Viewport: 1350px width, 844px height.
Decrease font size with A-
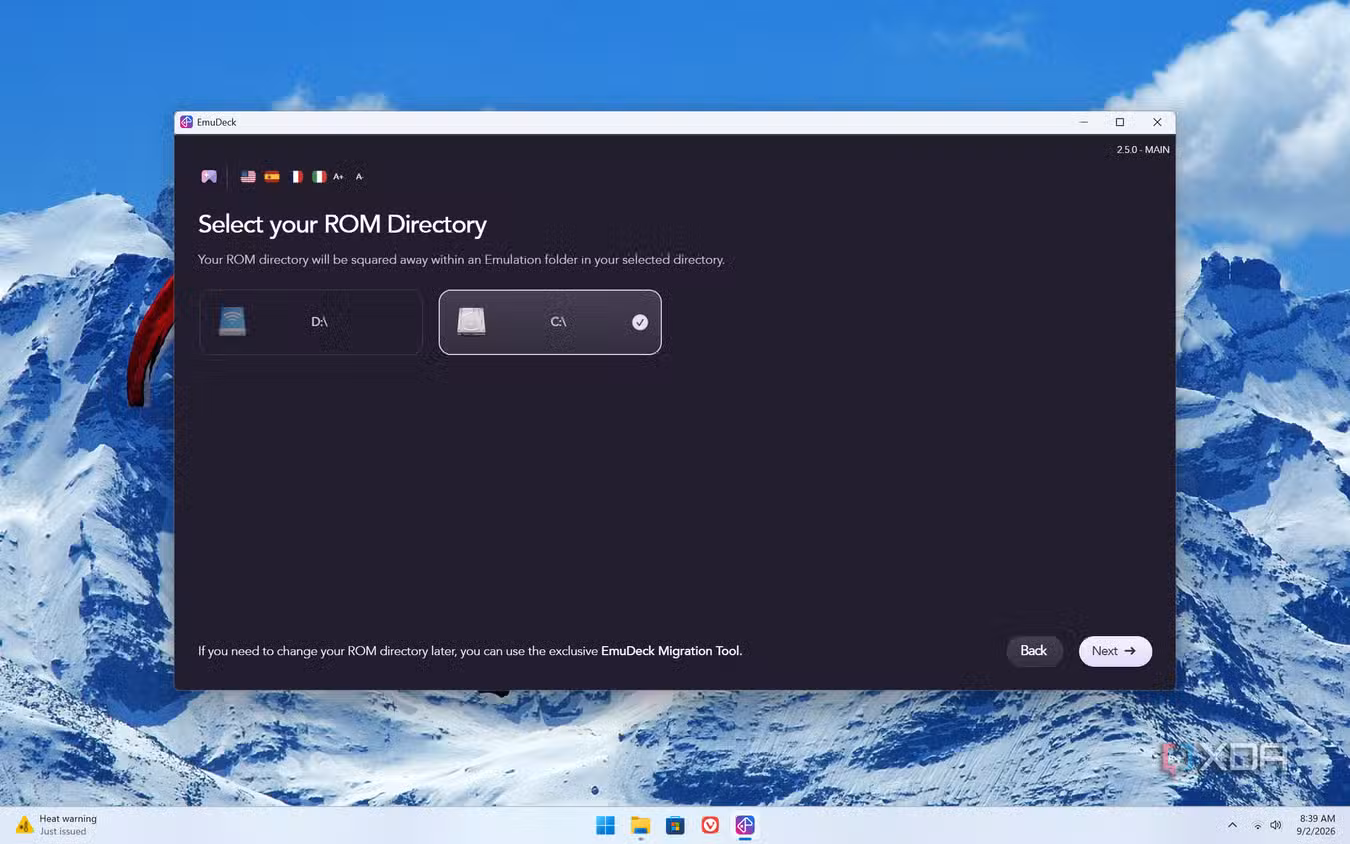(x=359, y=176)
